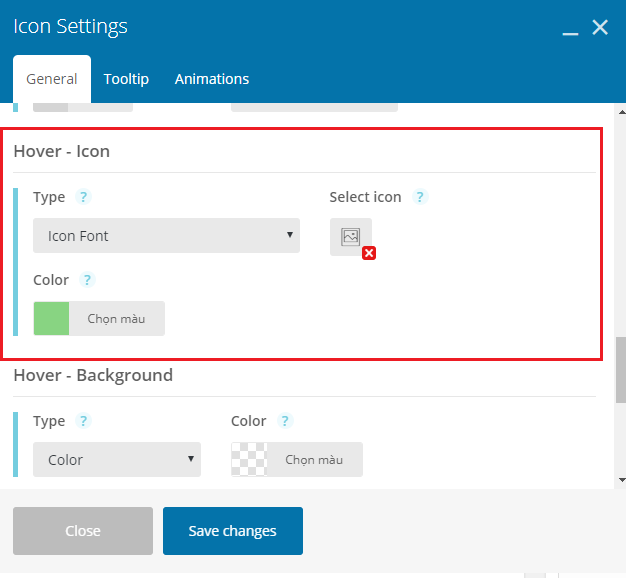Image resolution: width=626 pixels, height=578 pixels.
Task: Select the General tab
Action: 52,79
